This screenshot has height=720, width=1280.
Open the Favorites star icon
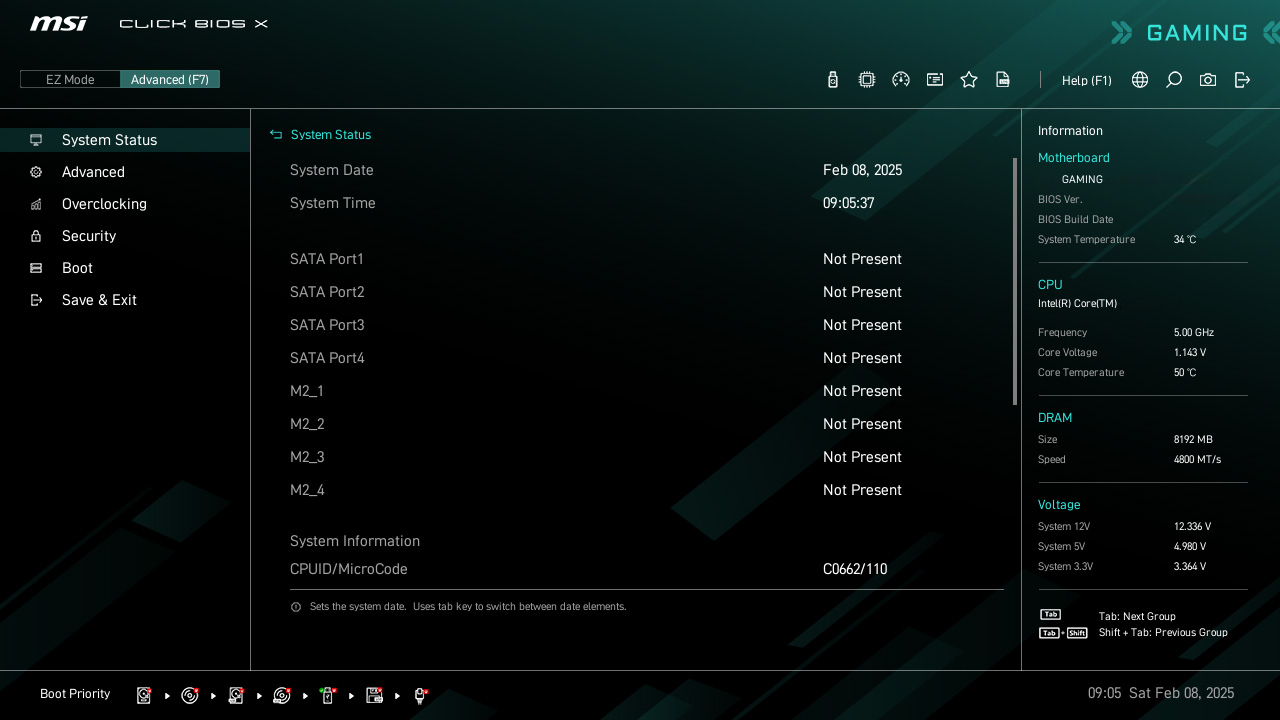coord(969,80)
